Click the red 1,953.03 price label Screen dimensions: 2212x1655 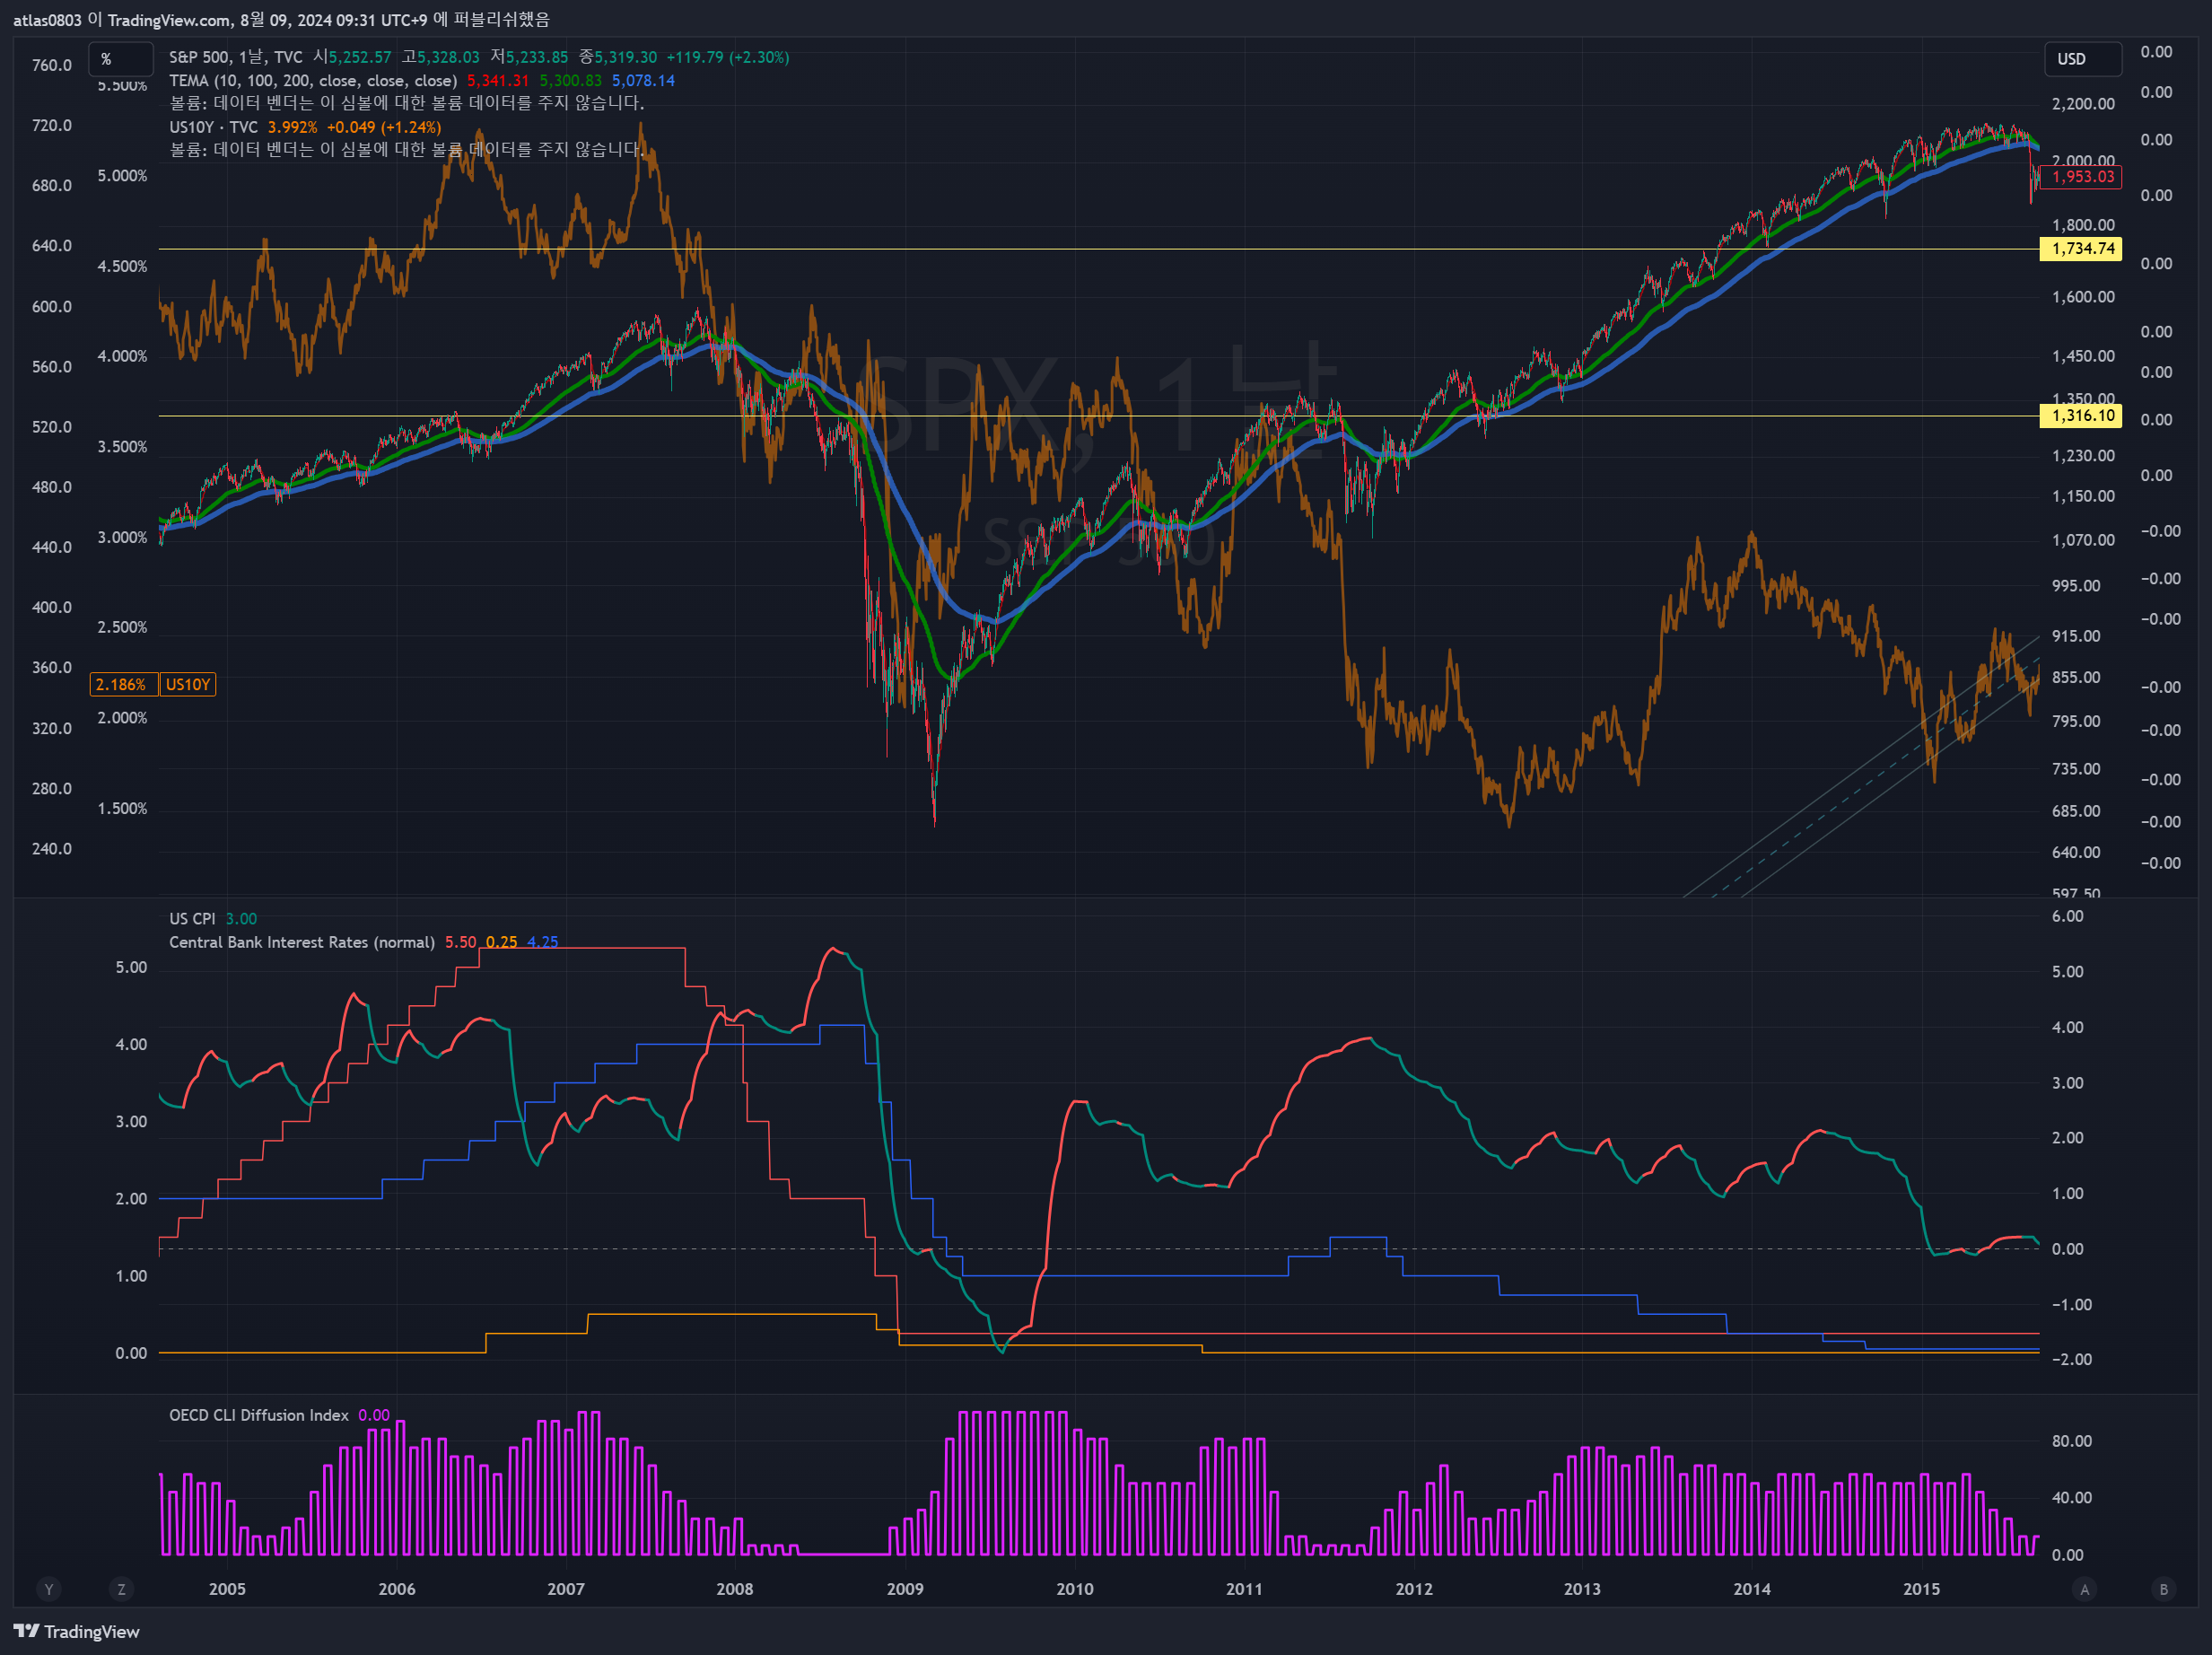click(x=2082, y=177)
